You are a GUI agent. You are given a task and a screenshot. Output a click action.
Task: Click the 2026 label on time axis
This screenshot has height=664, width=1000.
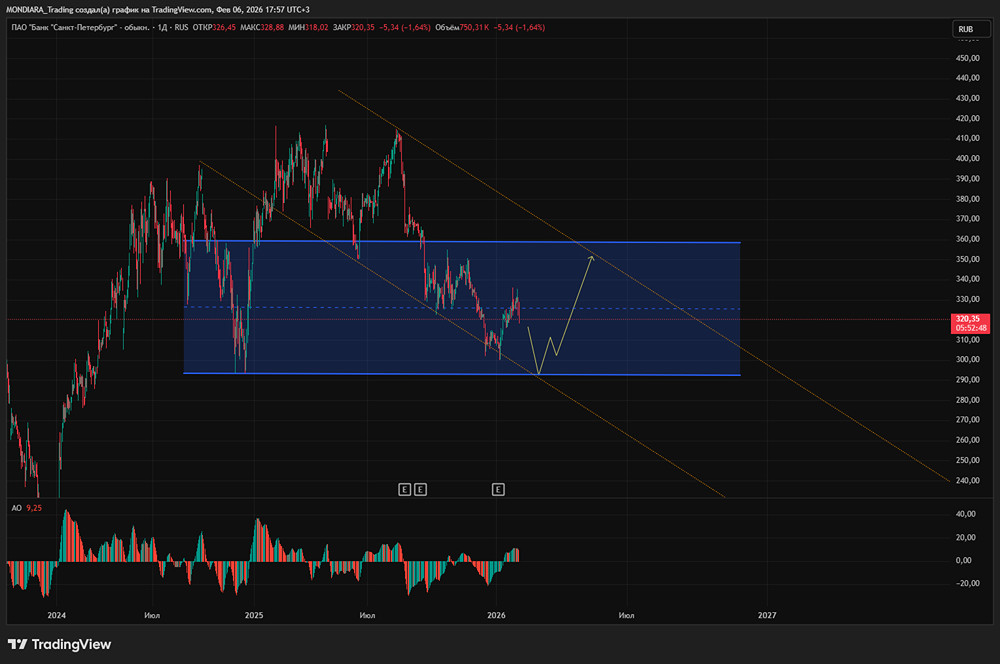tap(496, 615)
